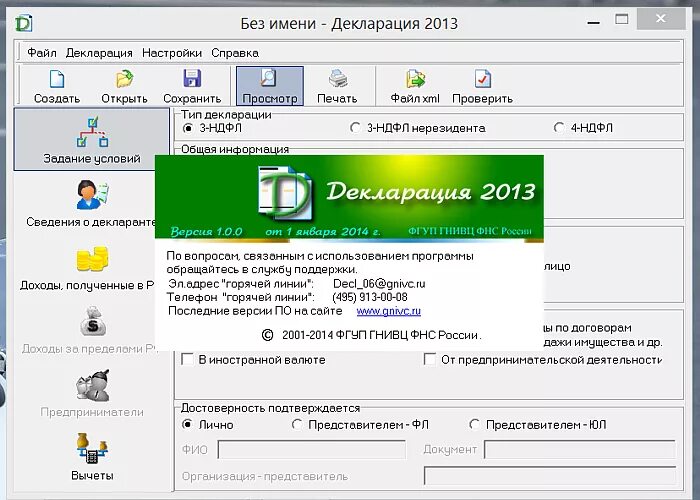
Task: Click the Организация - представитель field
Action: click(550, 476)
